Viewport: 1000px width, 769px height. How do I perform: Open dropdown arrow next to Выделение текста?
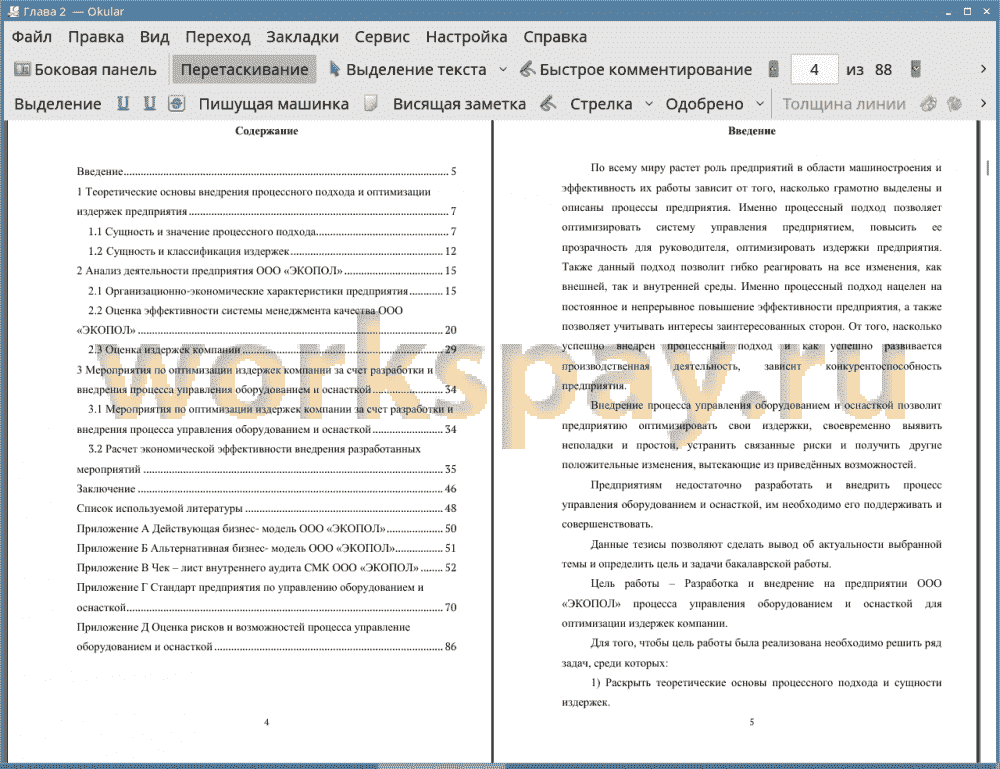[503, 70]
